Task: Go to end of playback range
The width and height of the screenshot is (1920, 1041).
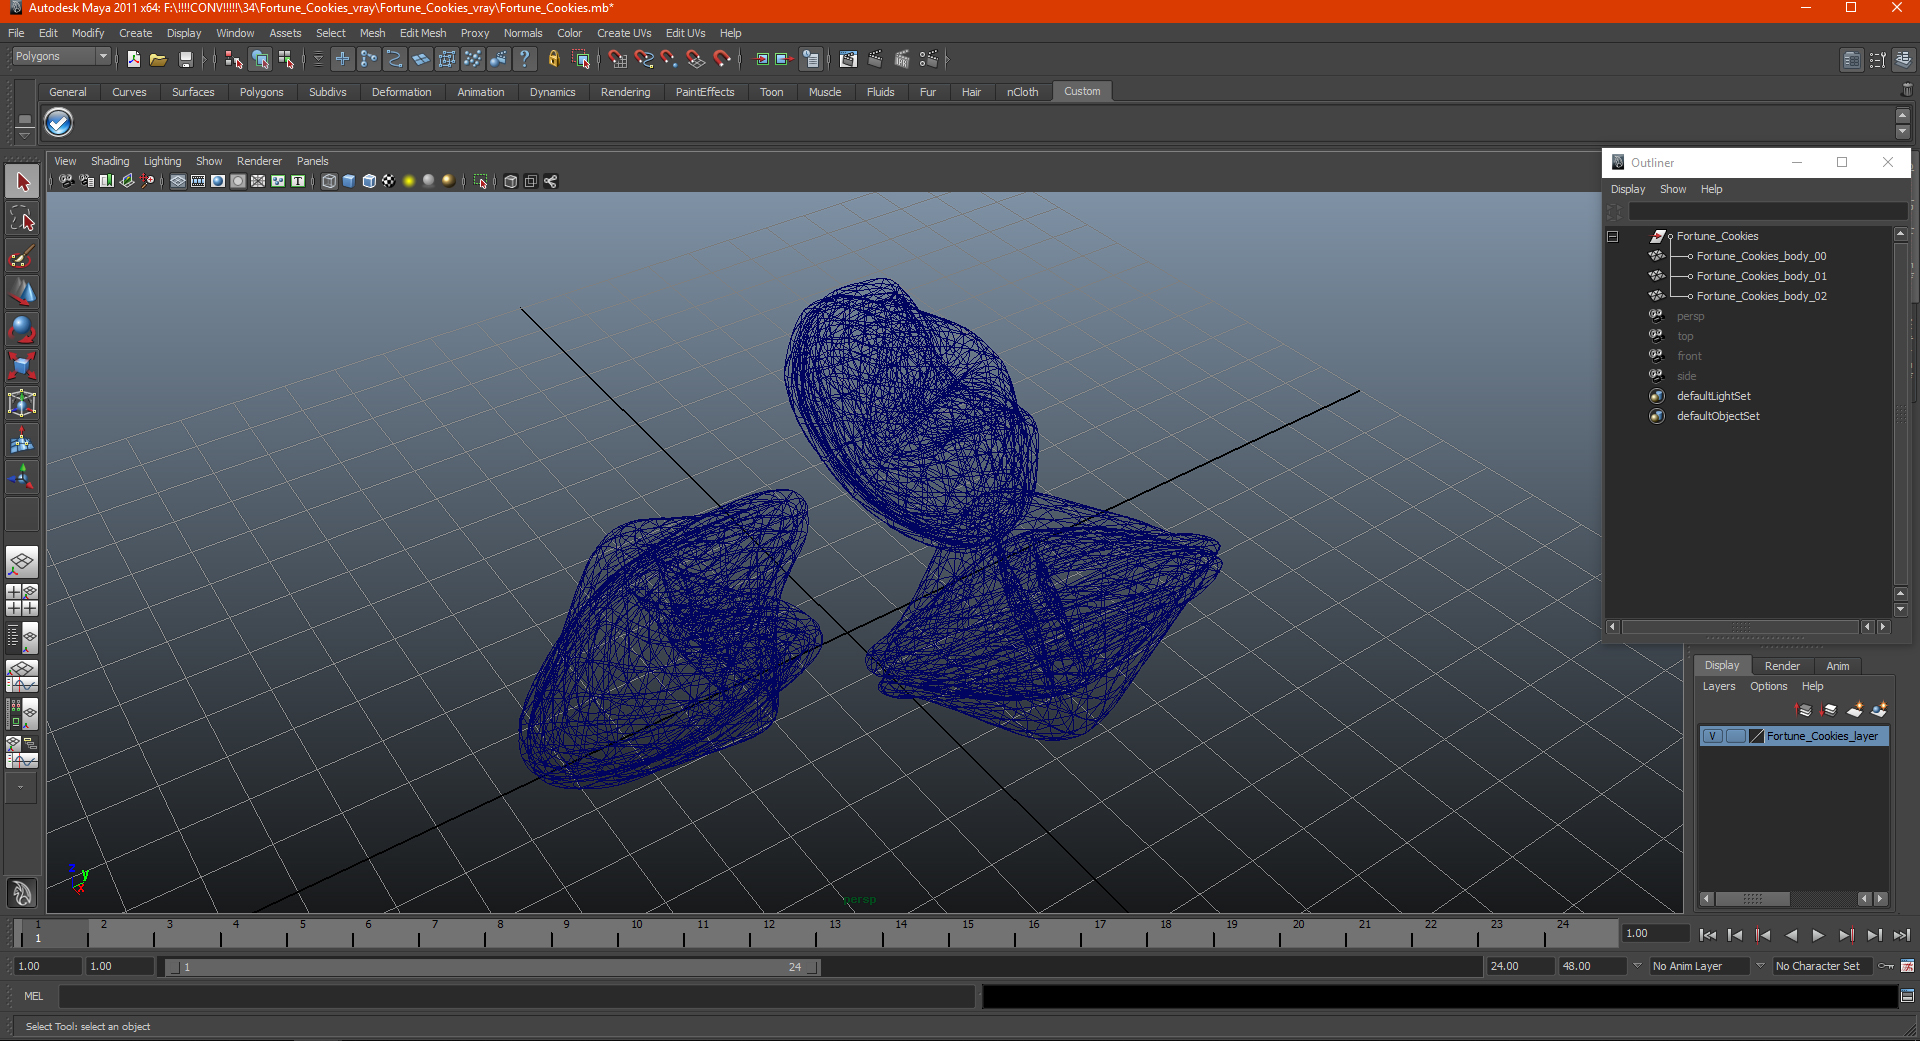Action: (1902, 935)
